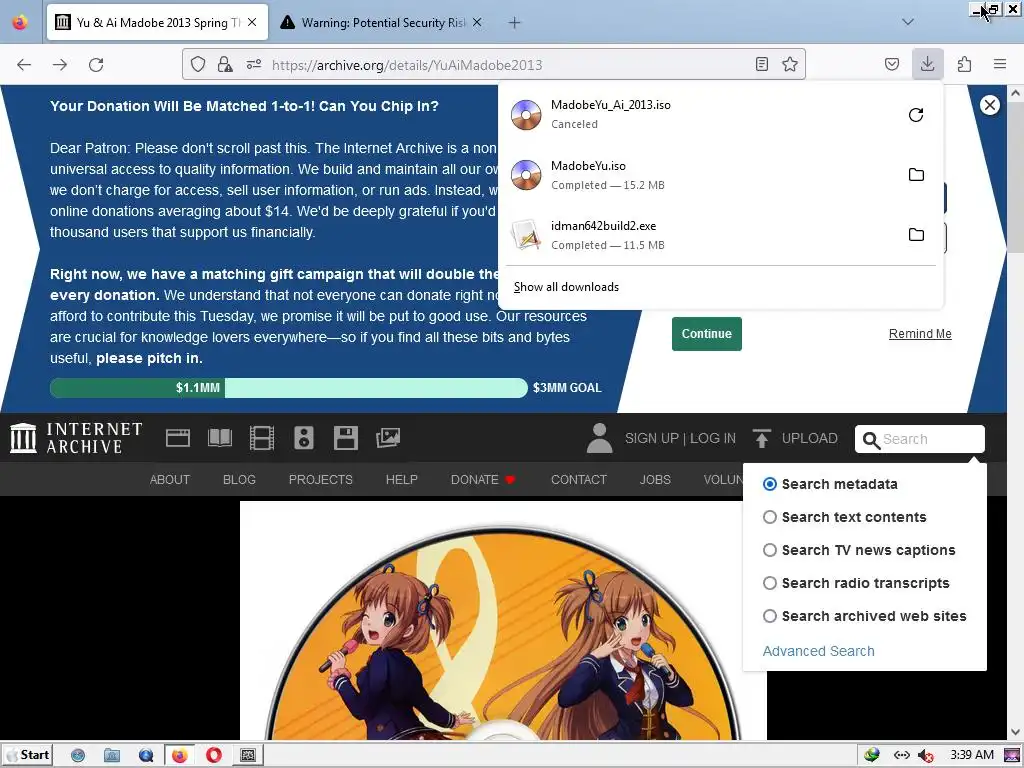The image size is (1024, 768).
Task: Focus the Internet Archive search field
Action: [x=920, y=439]
